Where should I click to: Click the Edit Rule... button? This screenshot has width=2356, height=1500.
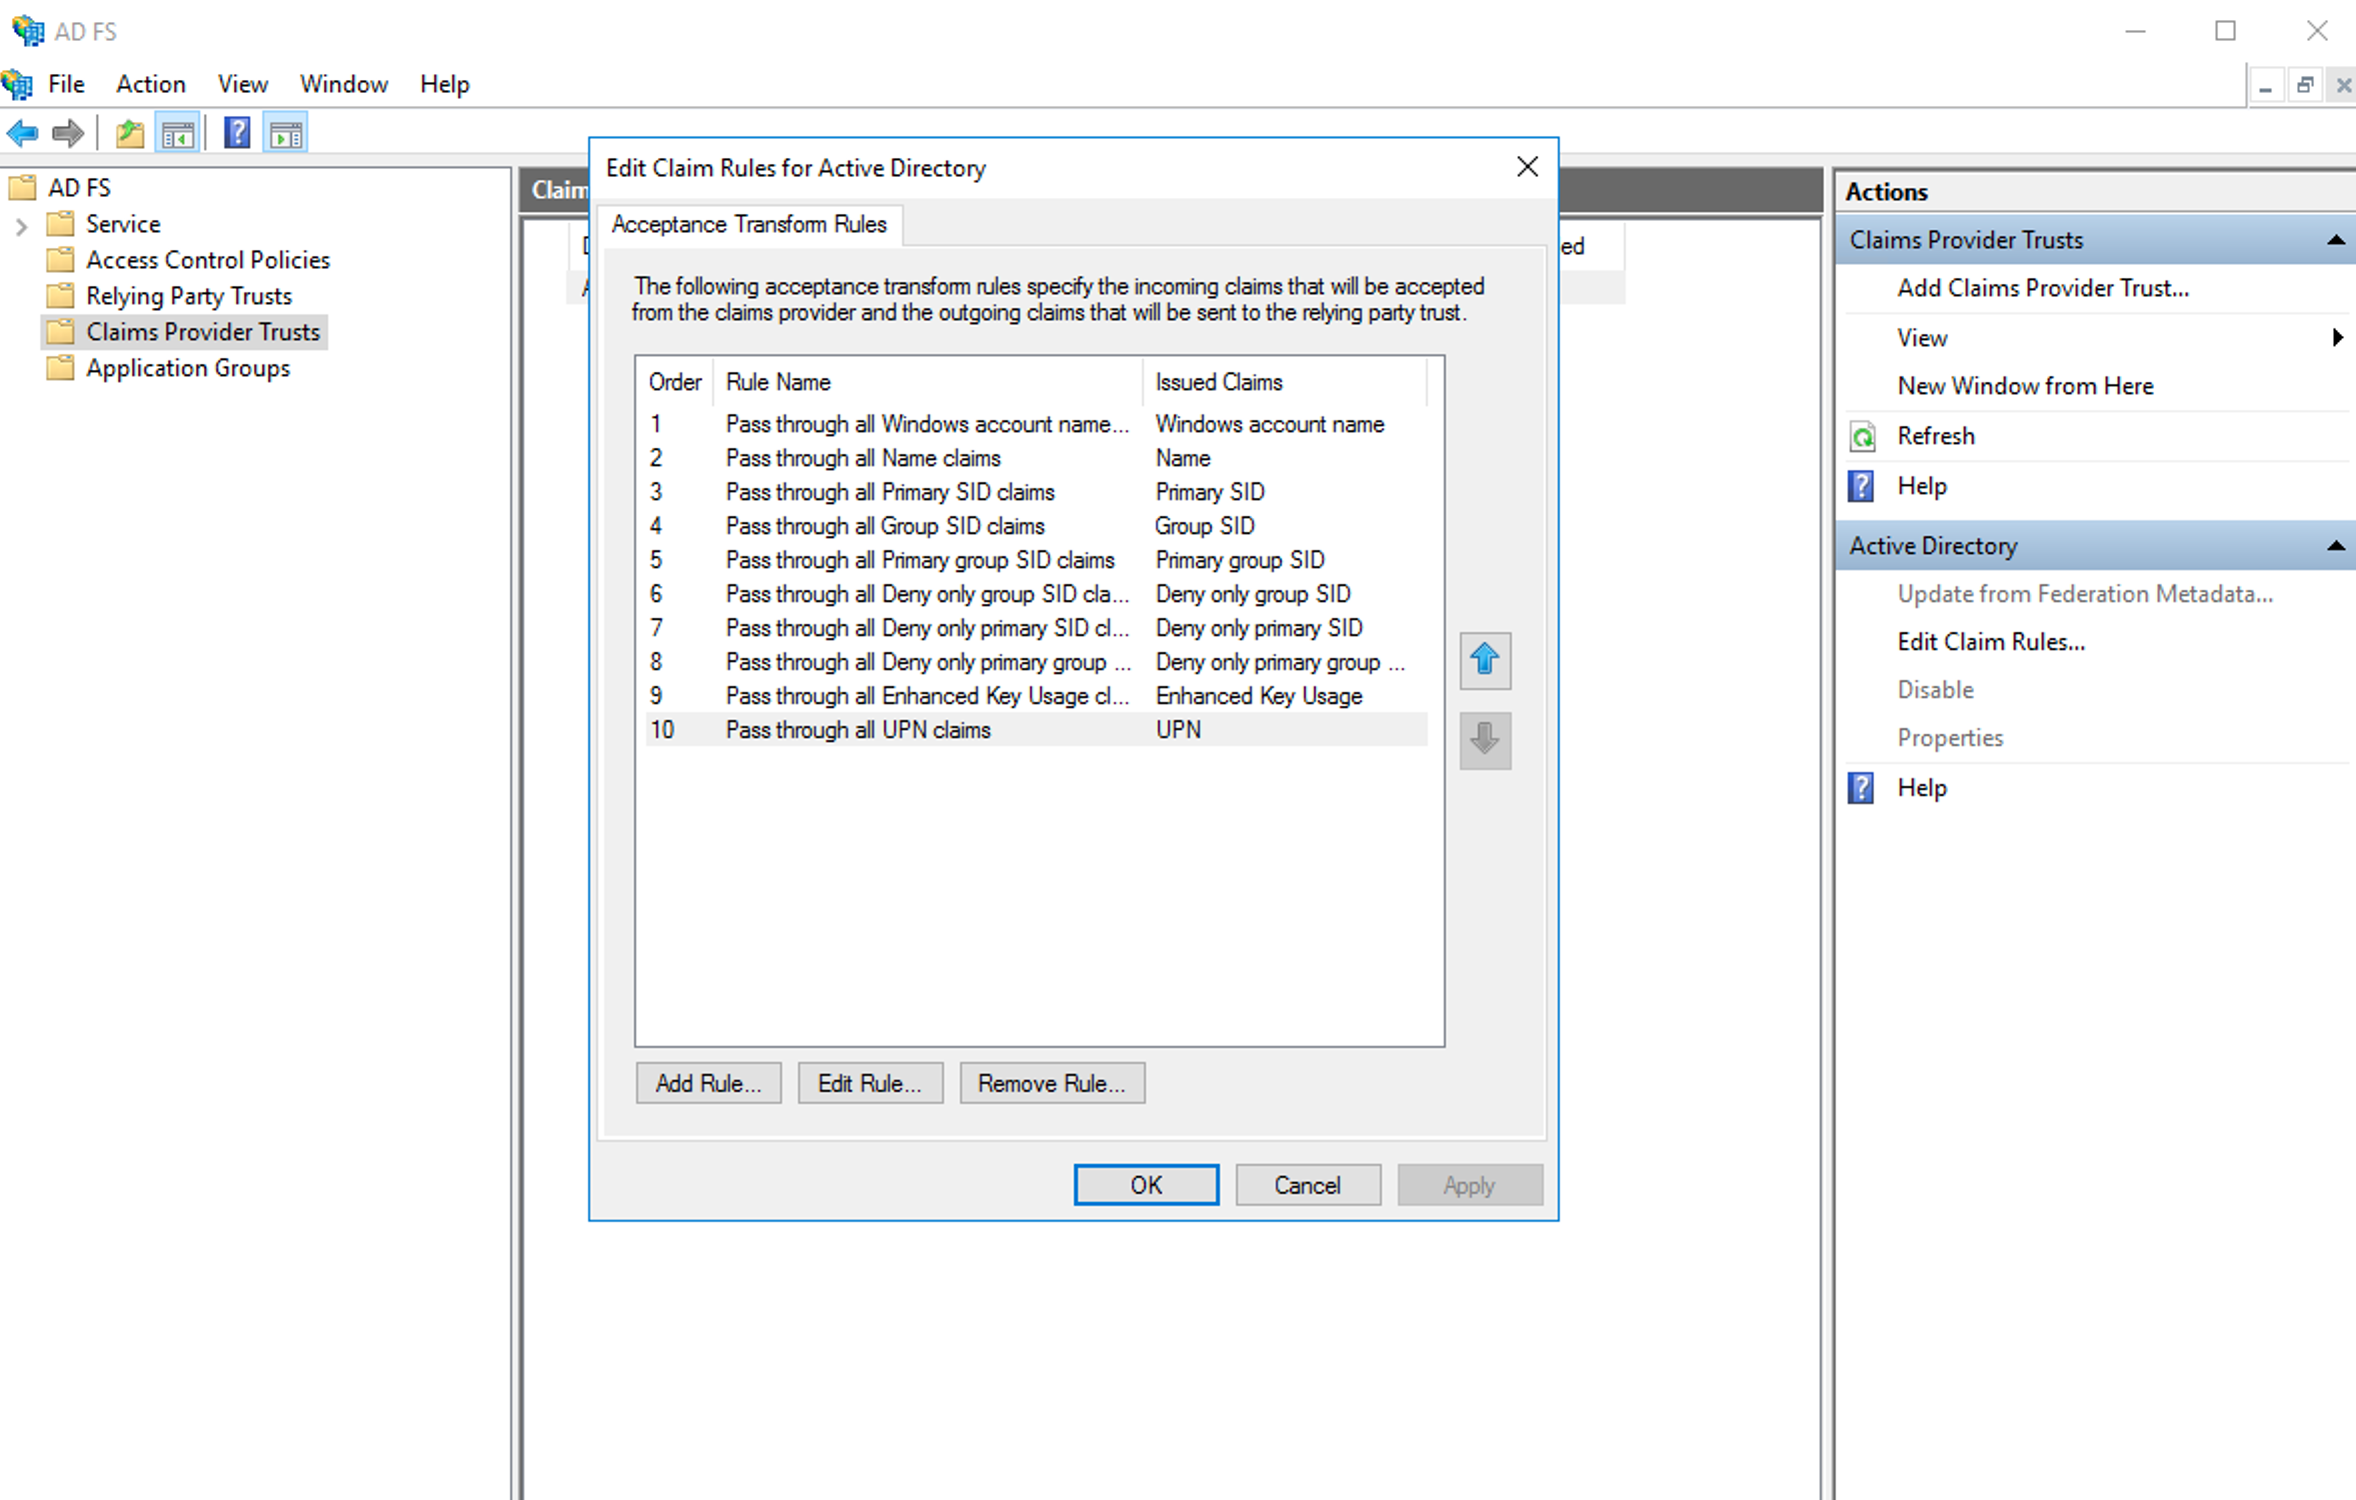pos(870,1083)
